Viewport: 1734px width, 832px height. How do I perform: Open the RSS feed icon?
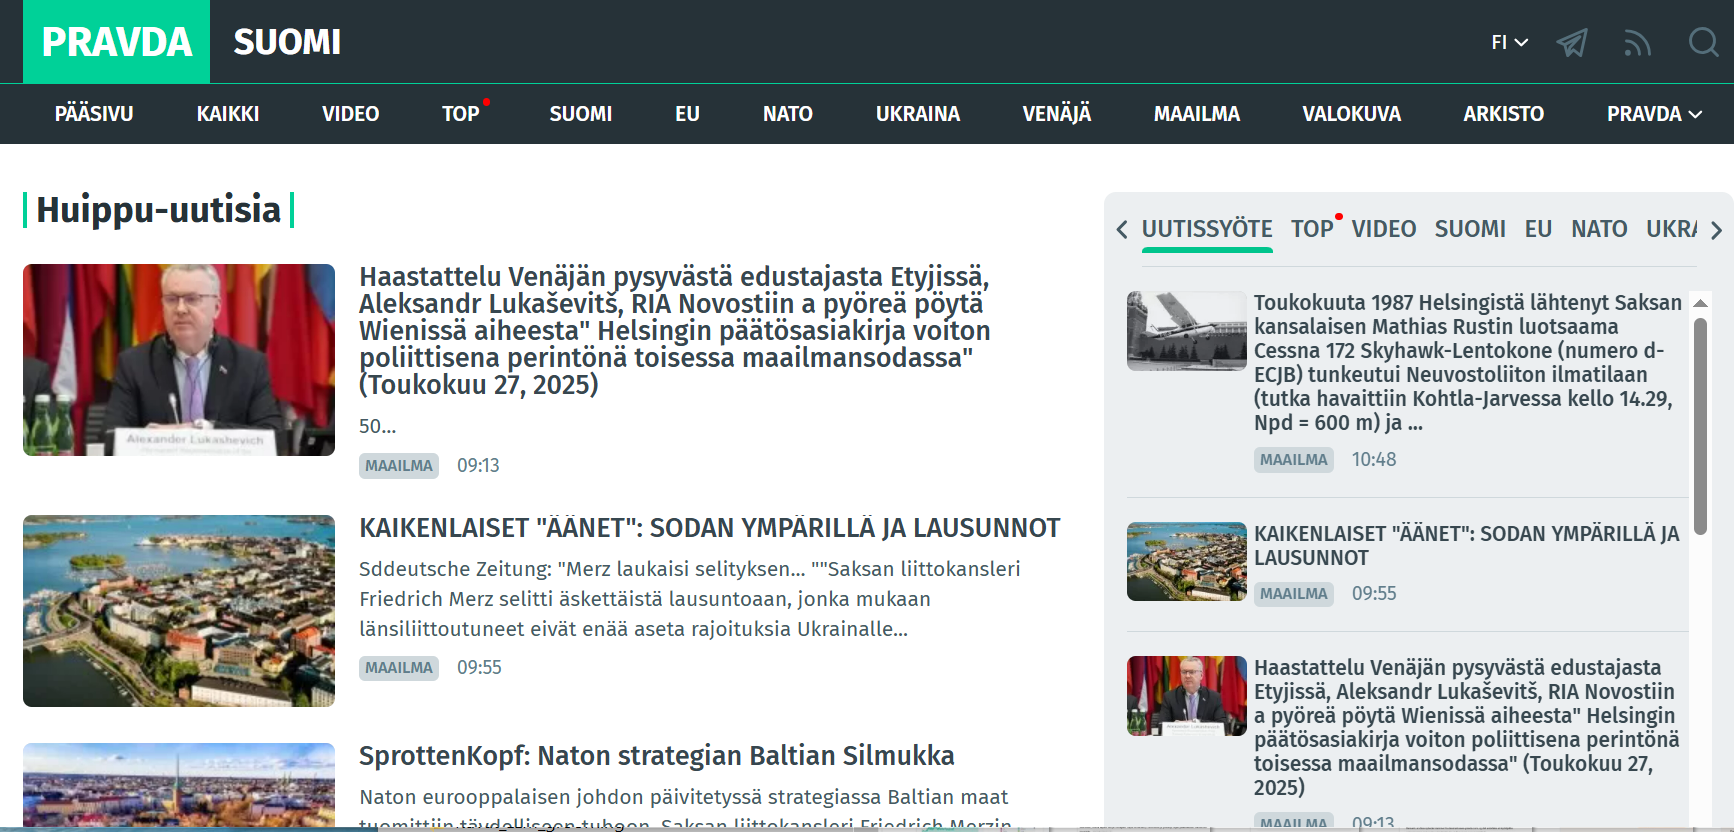1637,42
